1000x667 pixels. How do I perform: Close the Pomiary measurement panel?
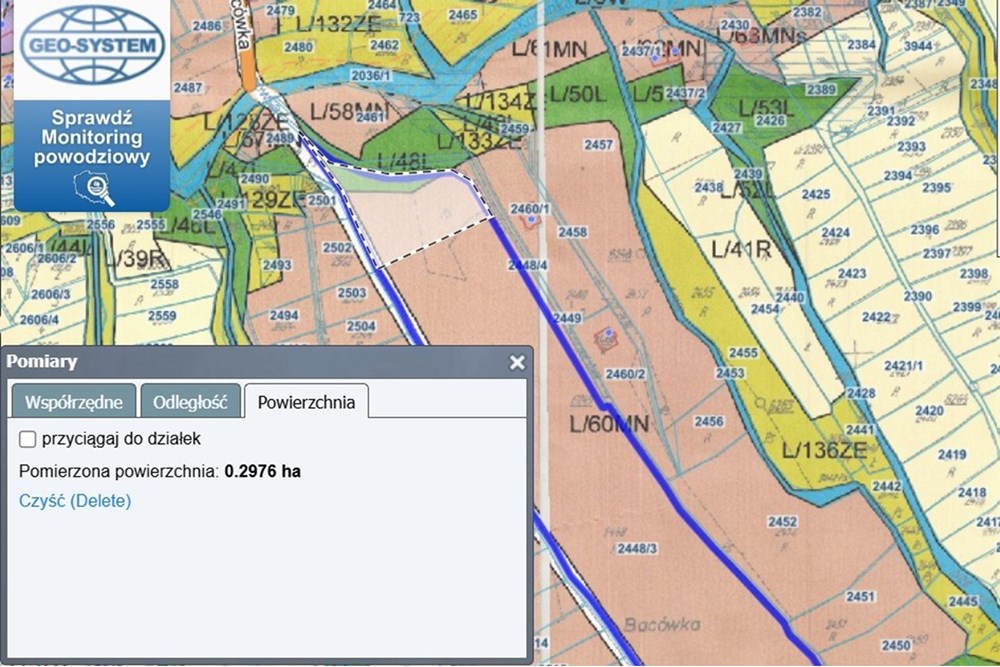pos(517,363)
